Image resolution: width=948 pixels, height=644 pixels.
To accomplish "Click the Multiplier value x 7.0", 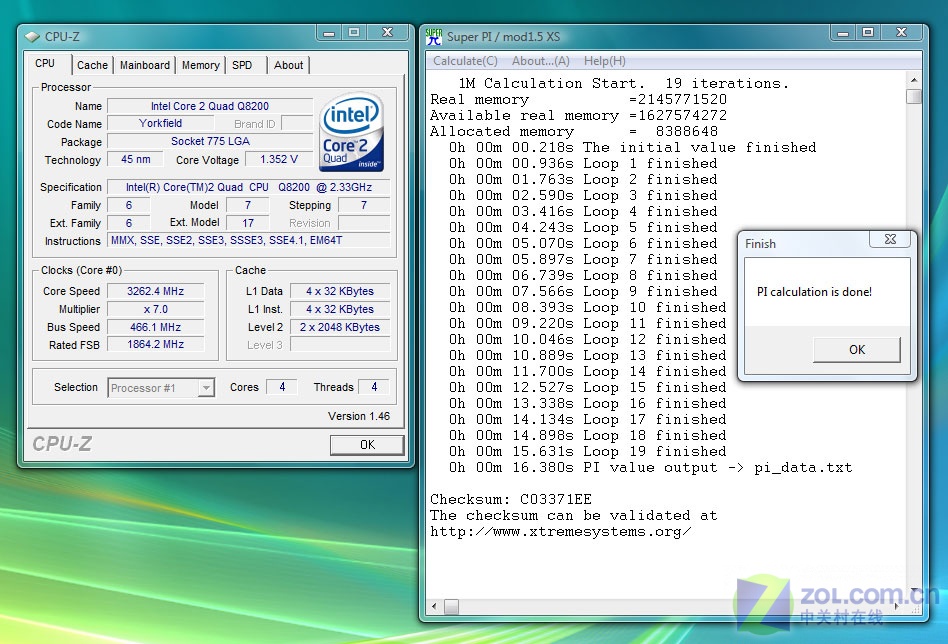I will 155,310.
